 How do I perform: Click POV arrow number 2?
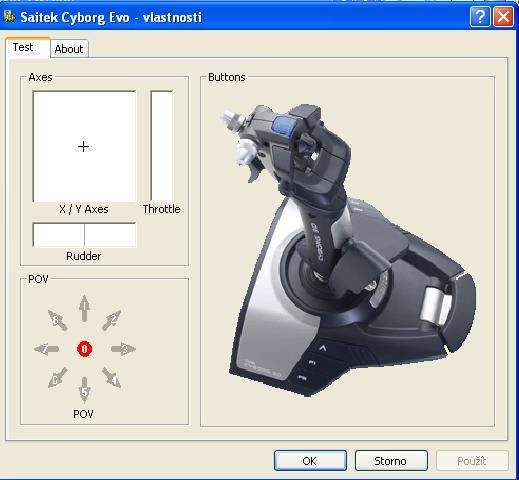coord(112,320)
